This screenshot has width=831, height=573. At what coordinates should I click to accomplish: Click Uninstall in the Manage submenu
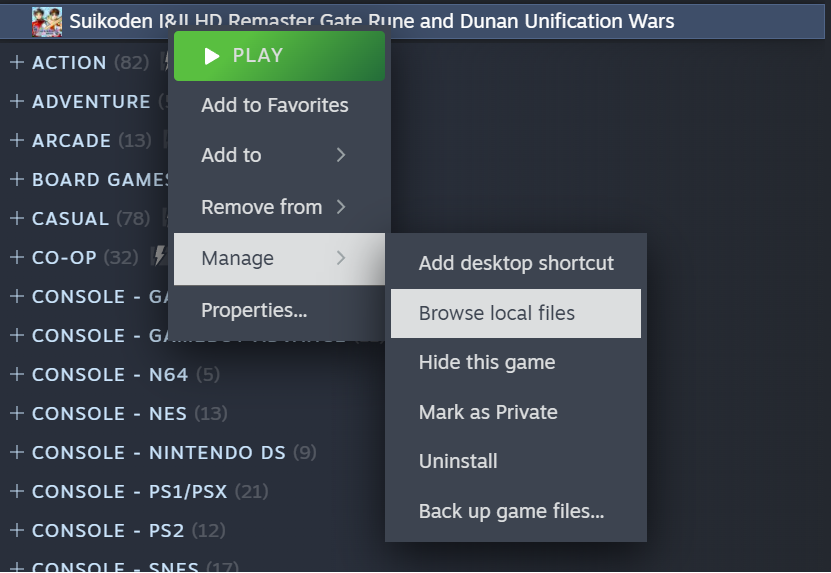click(x=458, y=461)
